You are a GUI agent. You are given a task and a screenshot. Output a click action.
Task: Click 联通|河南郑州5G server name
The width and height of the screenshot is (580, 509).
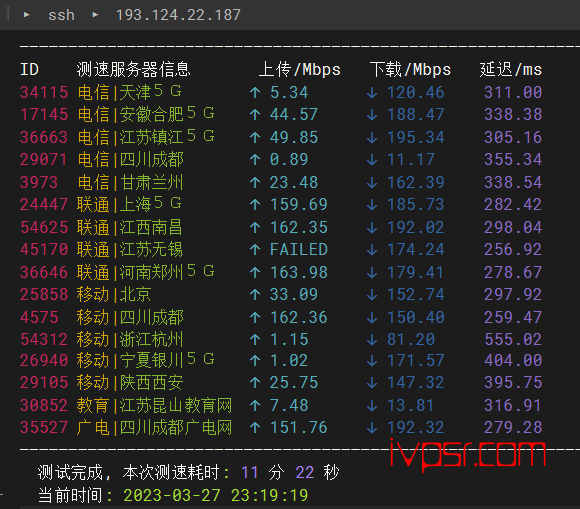(146, 272)
